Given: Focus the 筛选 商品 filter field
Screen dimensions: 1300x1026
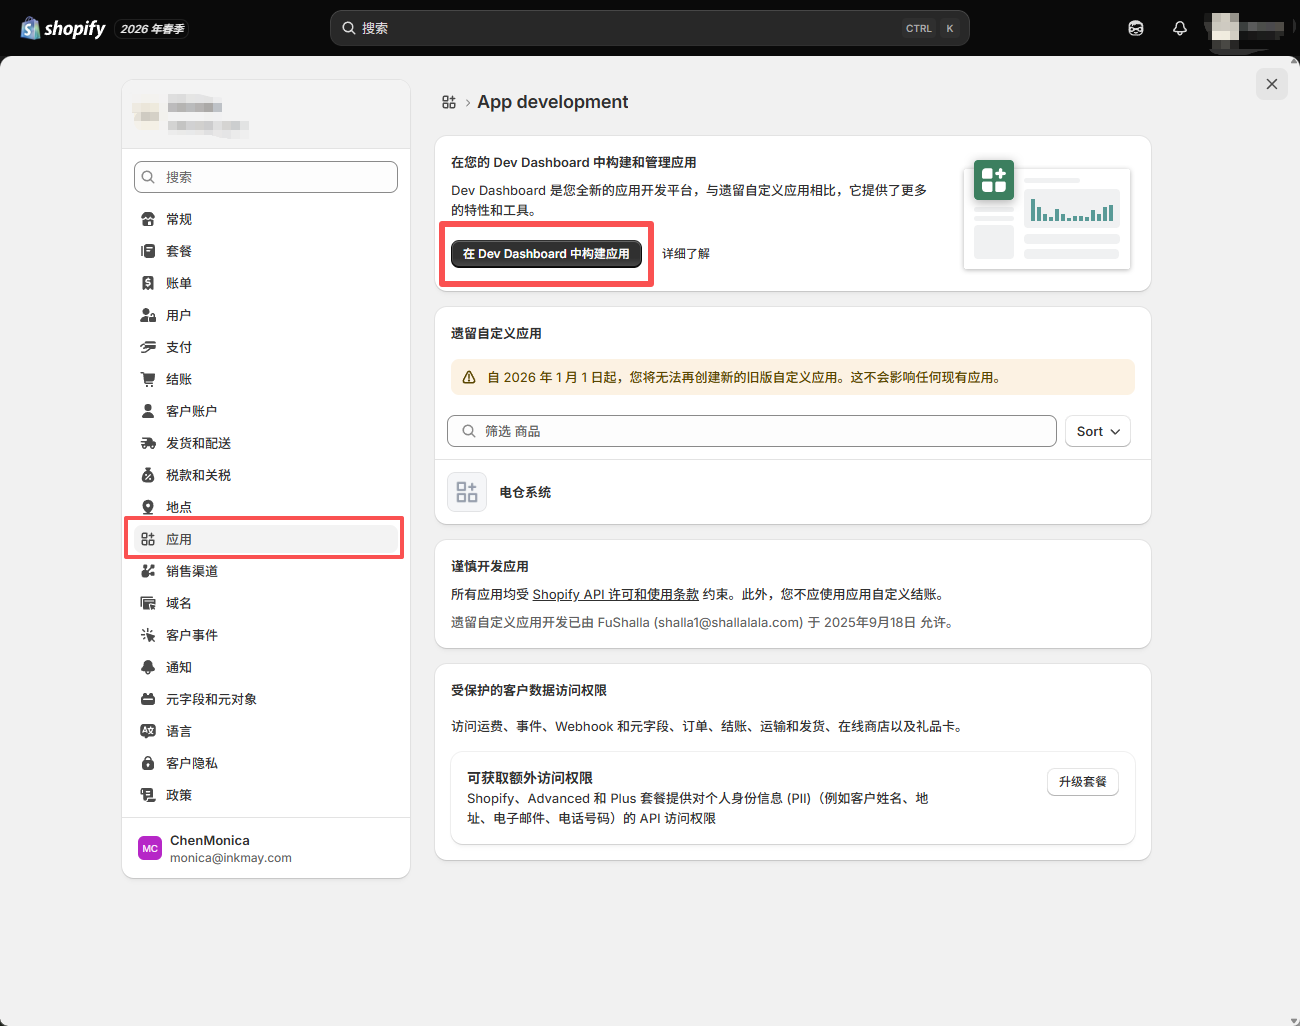Looking at the screenshot, I should point(752,431).
